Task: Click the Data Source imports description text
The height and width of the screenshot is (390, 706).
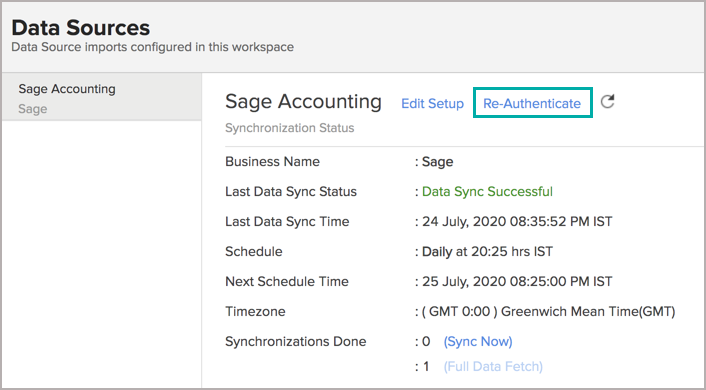Action: tap(152, 47)
